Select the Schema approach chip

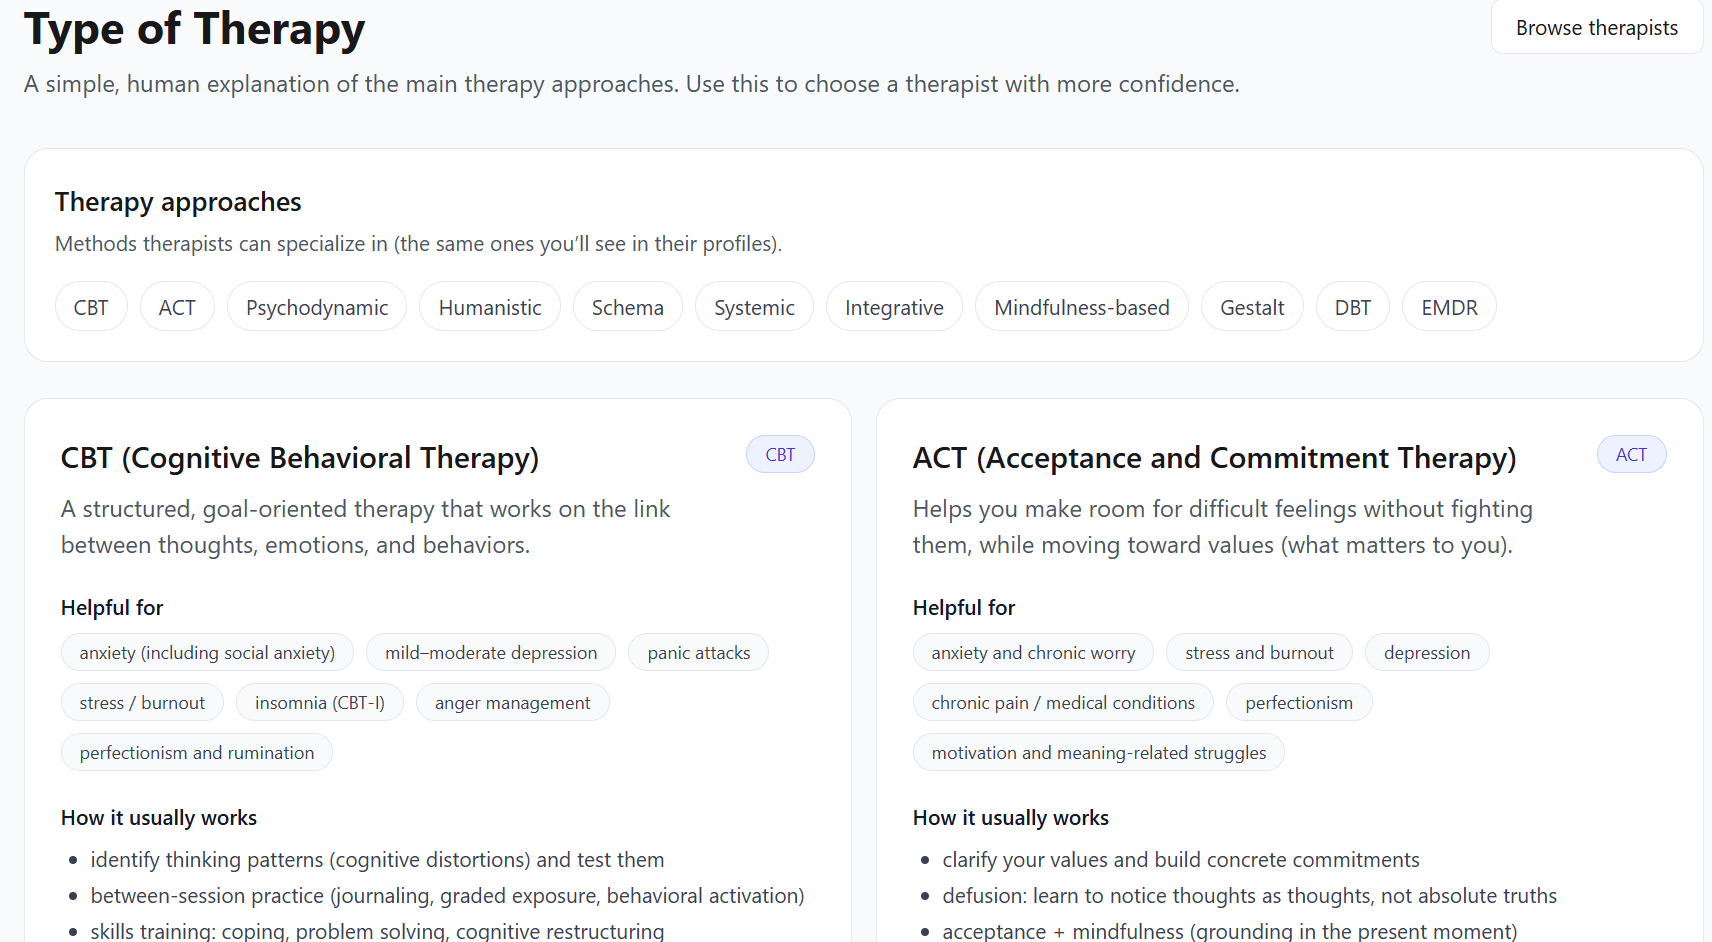(627, 307)
